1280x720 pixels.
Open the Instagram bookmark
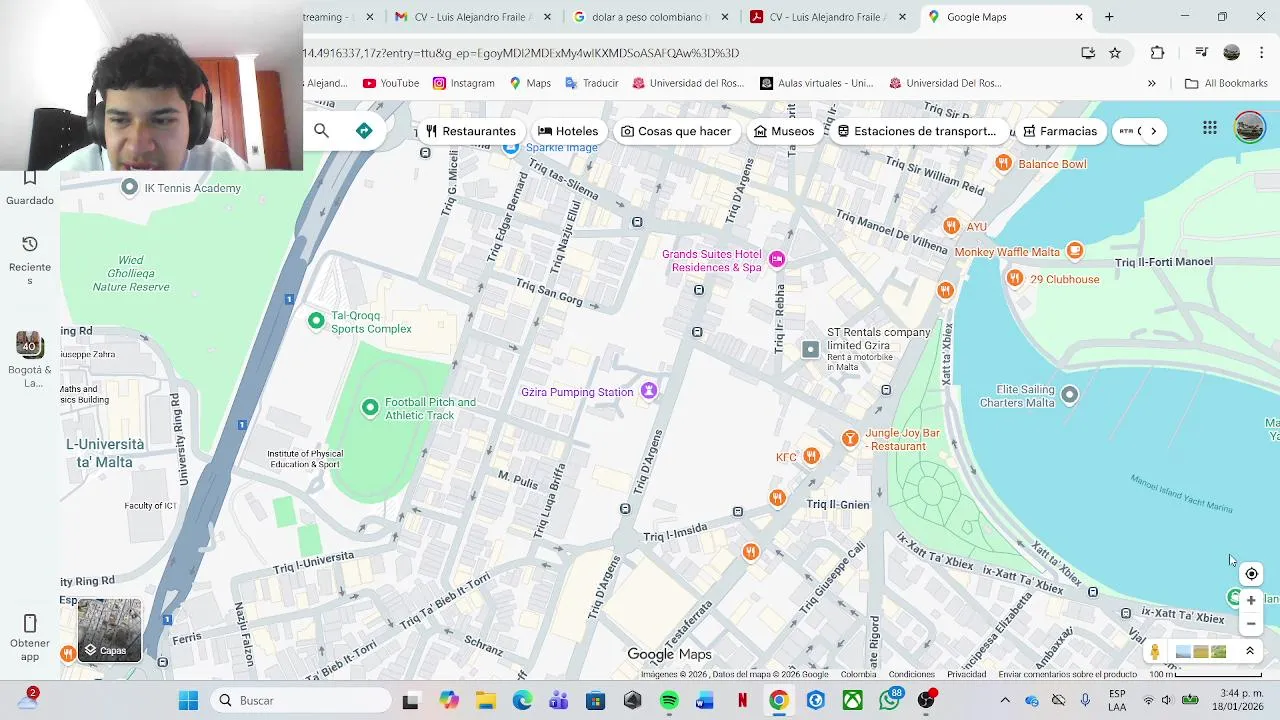(463, 83)
